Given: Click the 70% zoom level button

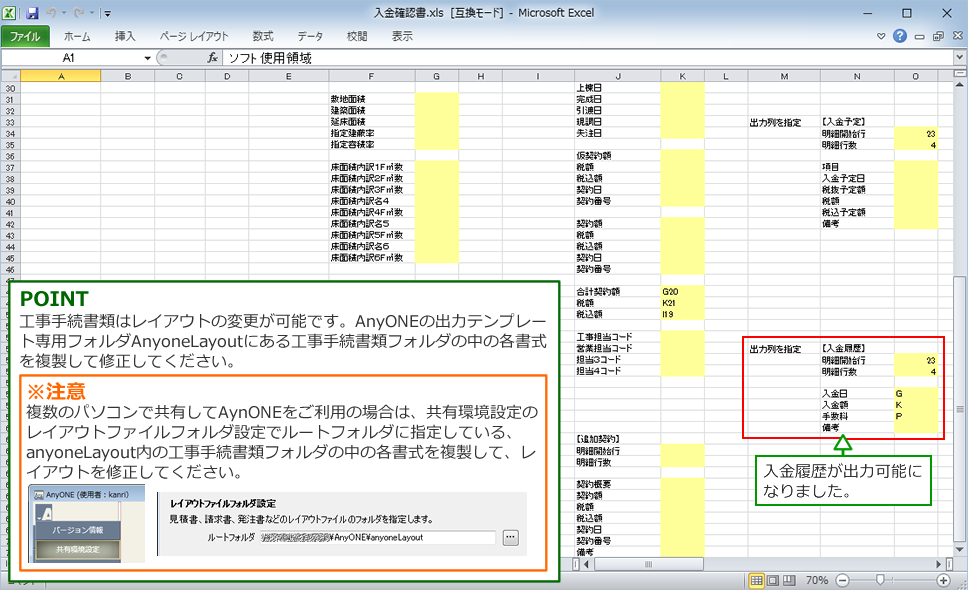Looking at the screenshot, I should tap(817, 580).
